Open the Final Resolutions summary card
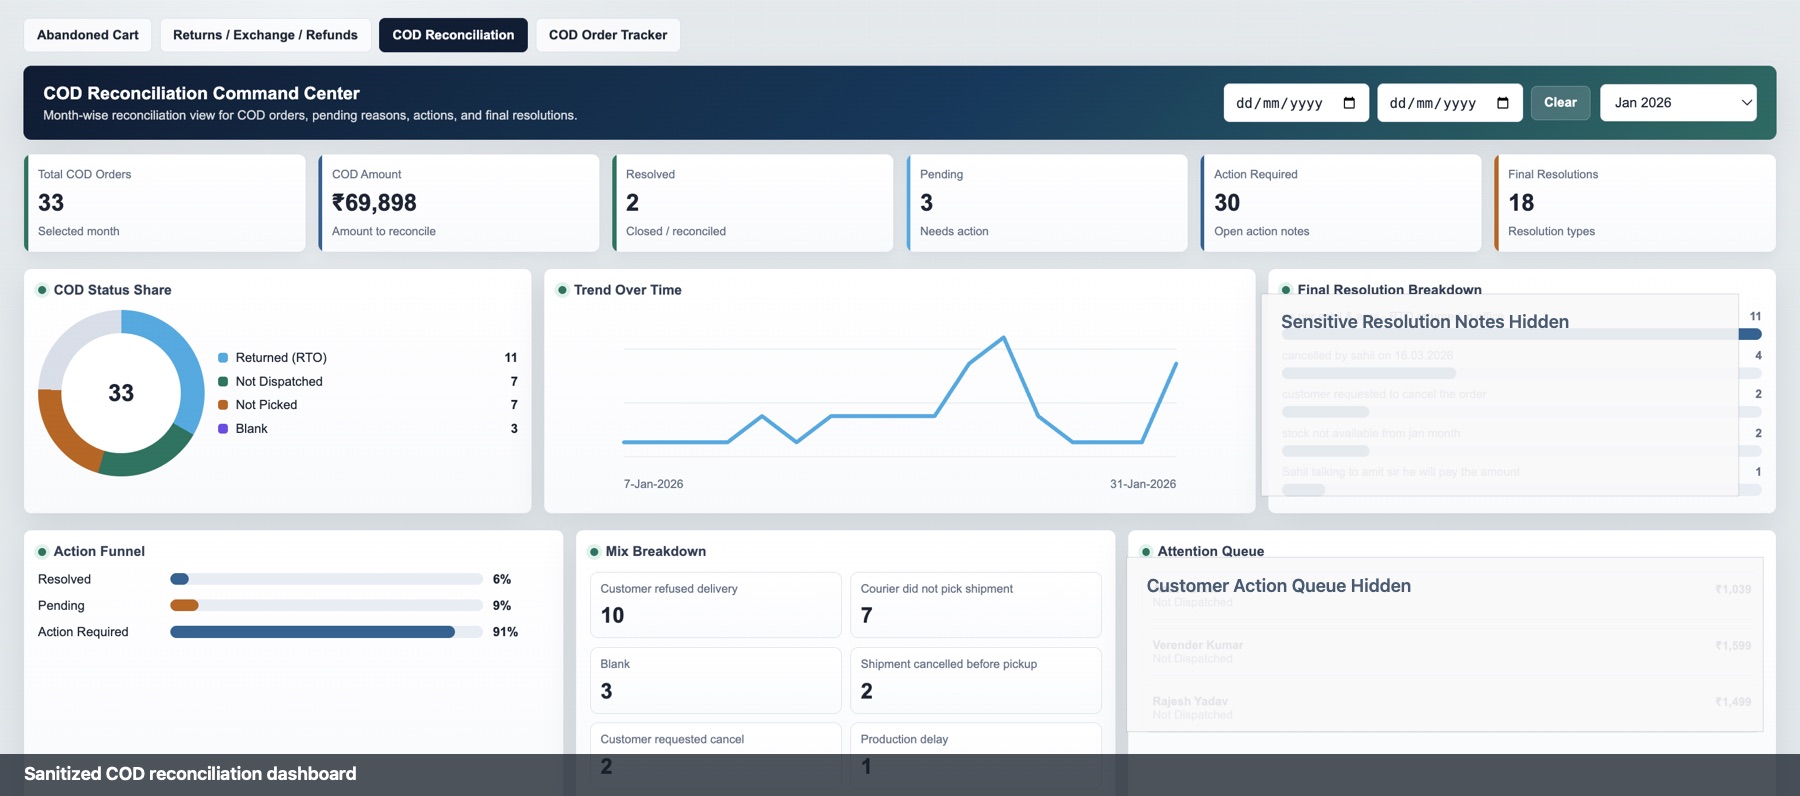 (1635, 203)
